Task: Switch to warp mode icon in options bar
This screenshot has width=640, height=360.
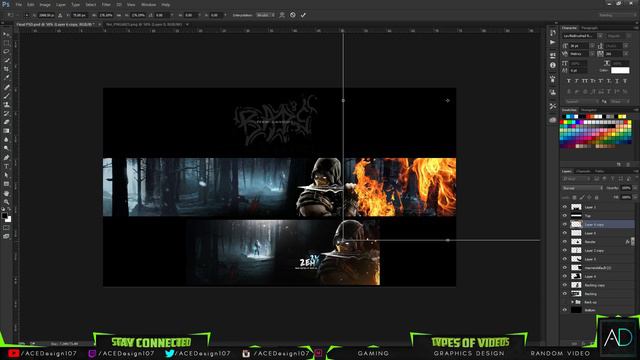Action: pyautogui.click(x=282, y=15)
